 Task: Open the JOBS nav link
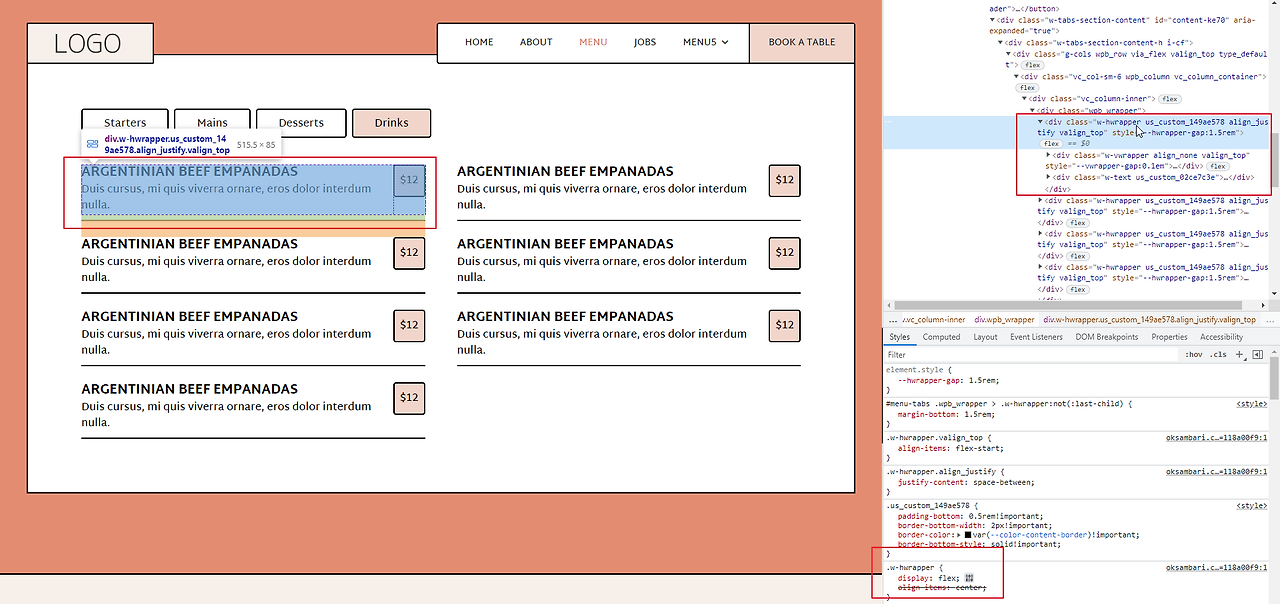tap(645, 42)
